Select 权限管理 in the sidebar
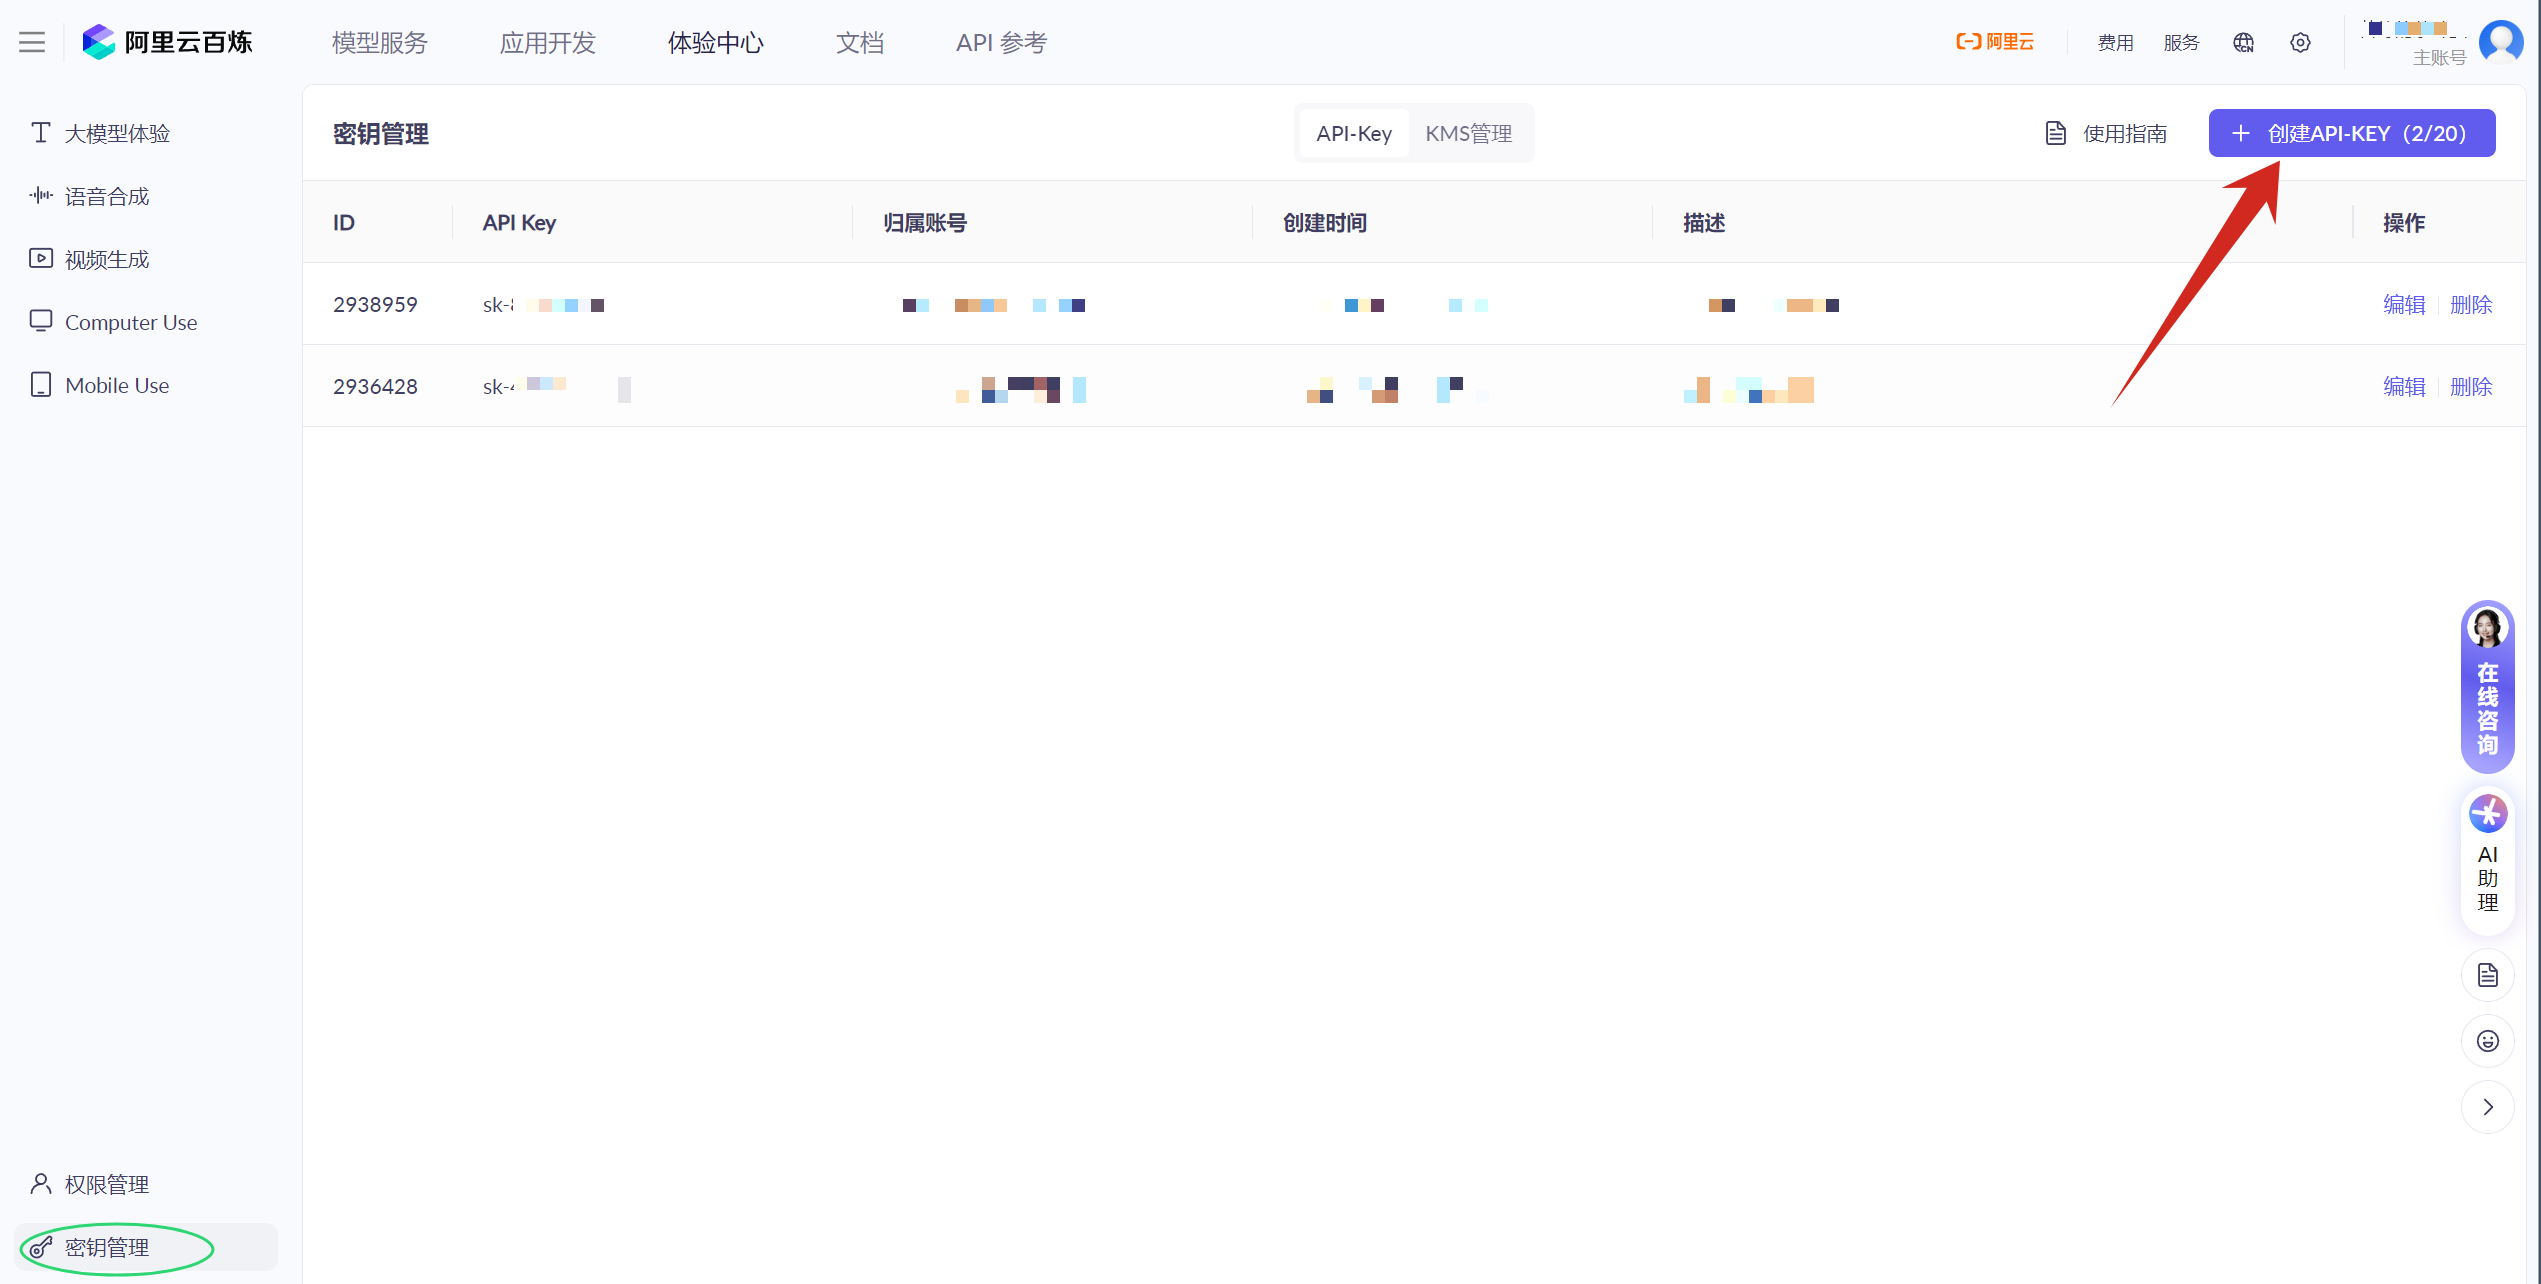Image resolution: width=2541 pixels, height=1284 pixels. [x=106, y=1184]
